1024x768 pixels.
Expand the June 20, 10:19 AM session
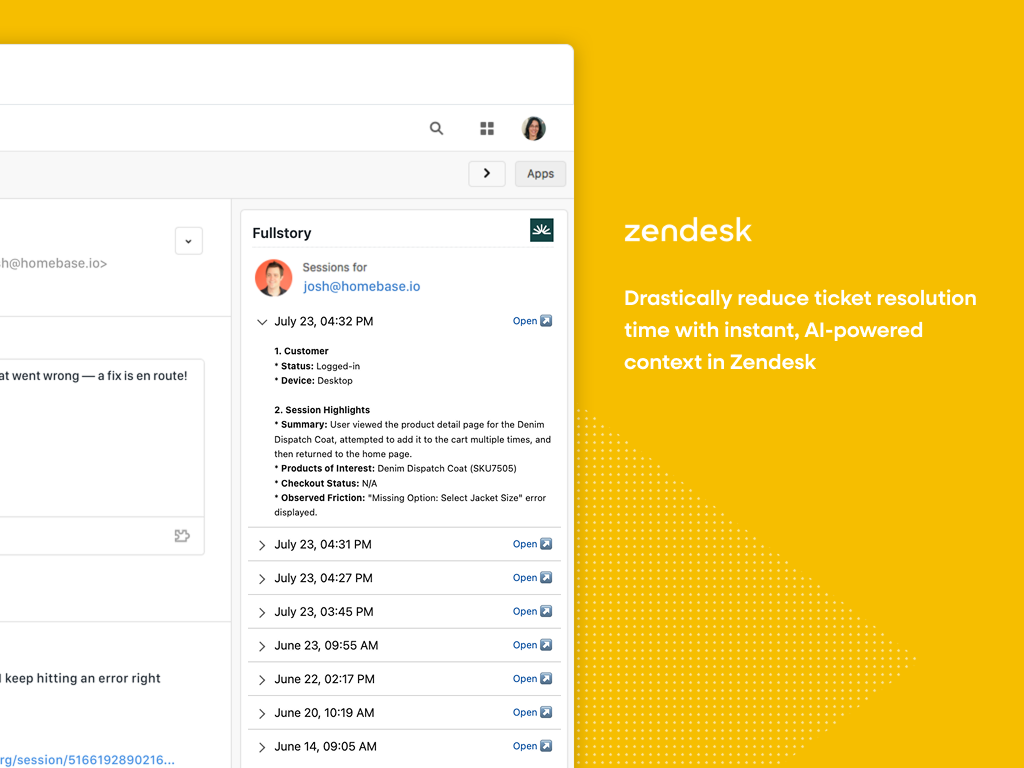click(262, 714)
